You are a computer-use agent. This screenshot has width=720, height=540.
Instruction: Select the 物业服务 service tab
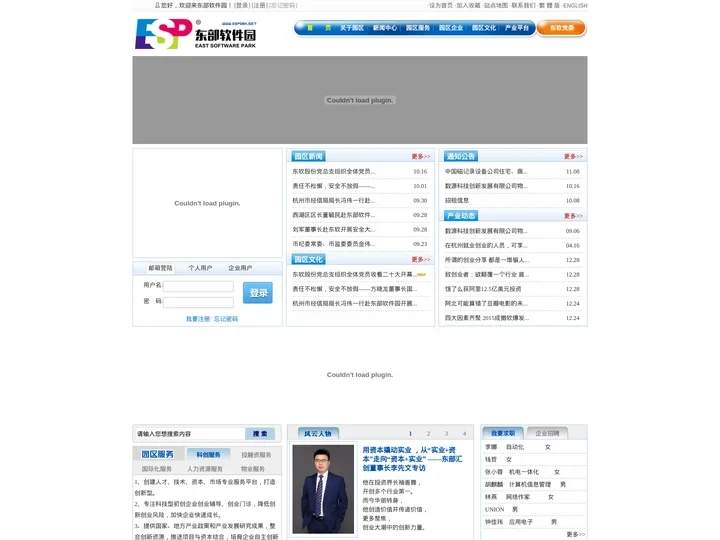pos(253,469)
